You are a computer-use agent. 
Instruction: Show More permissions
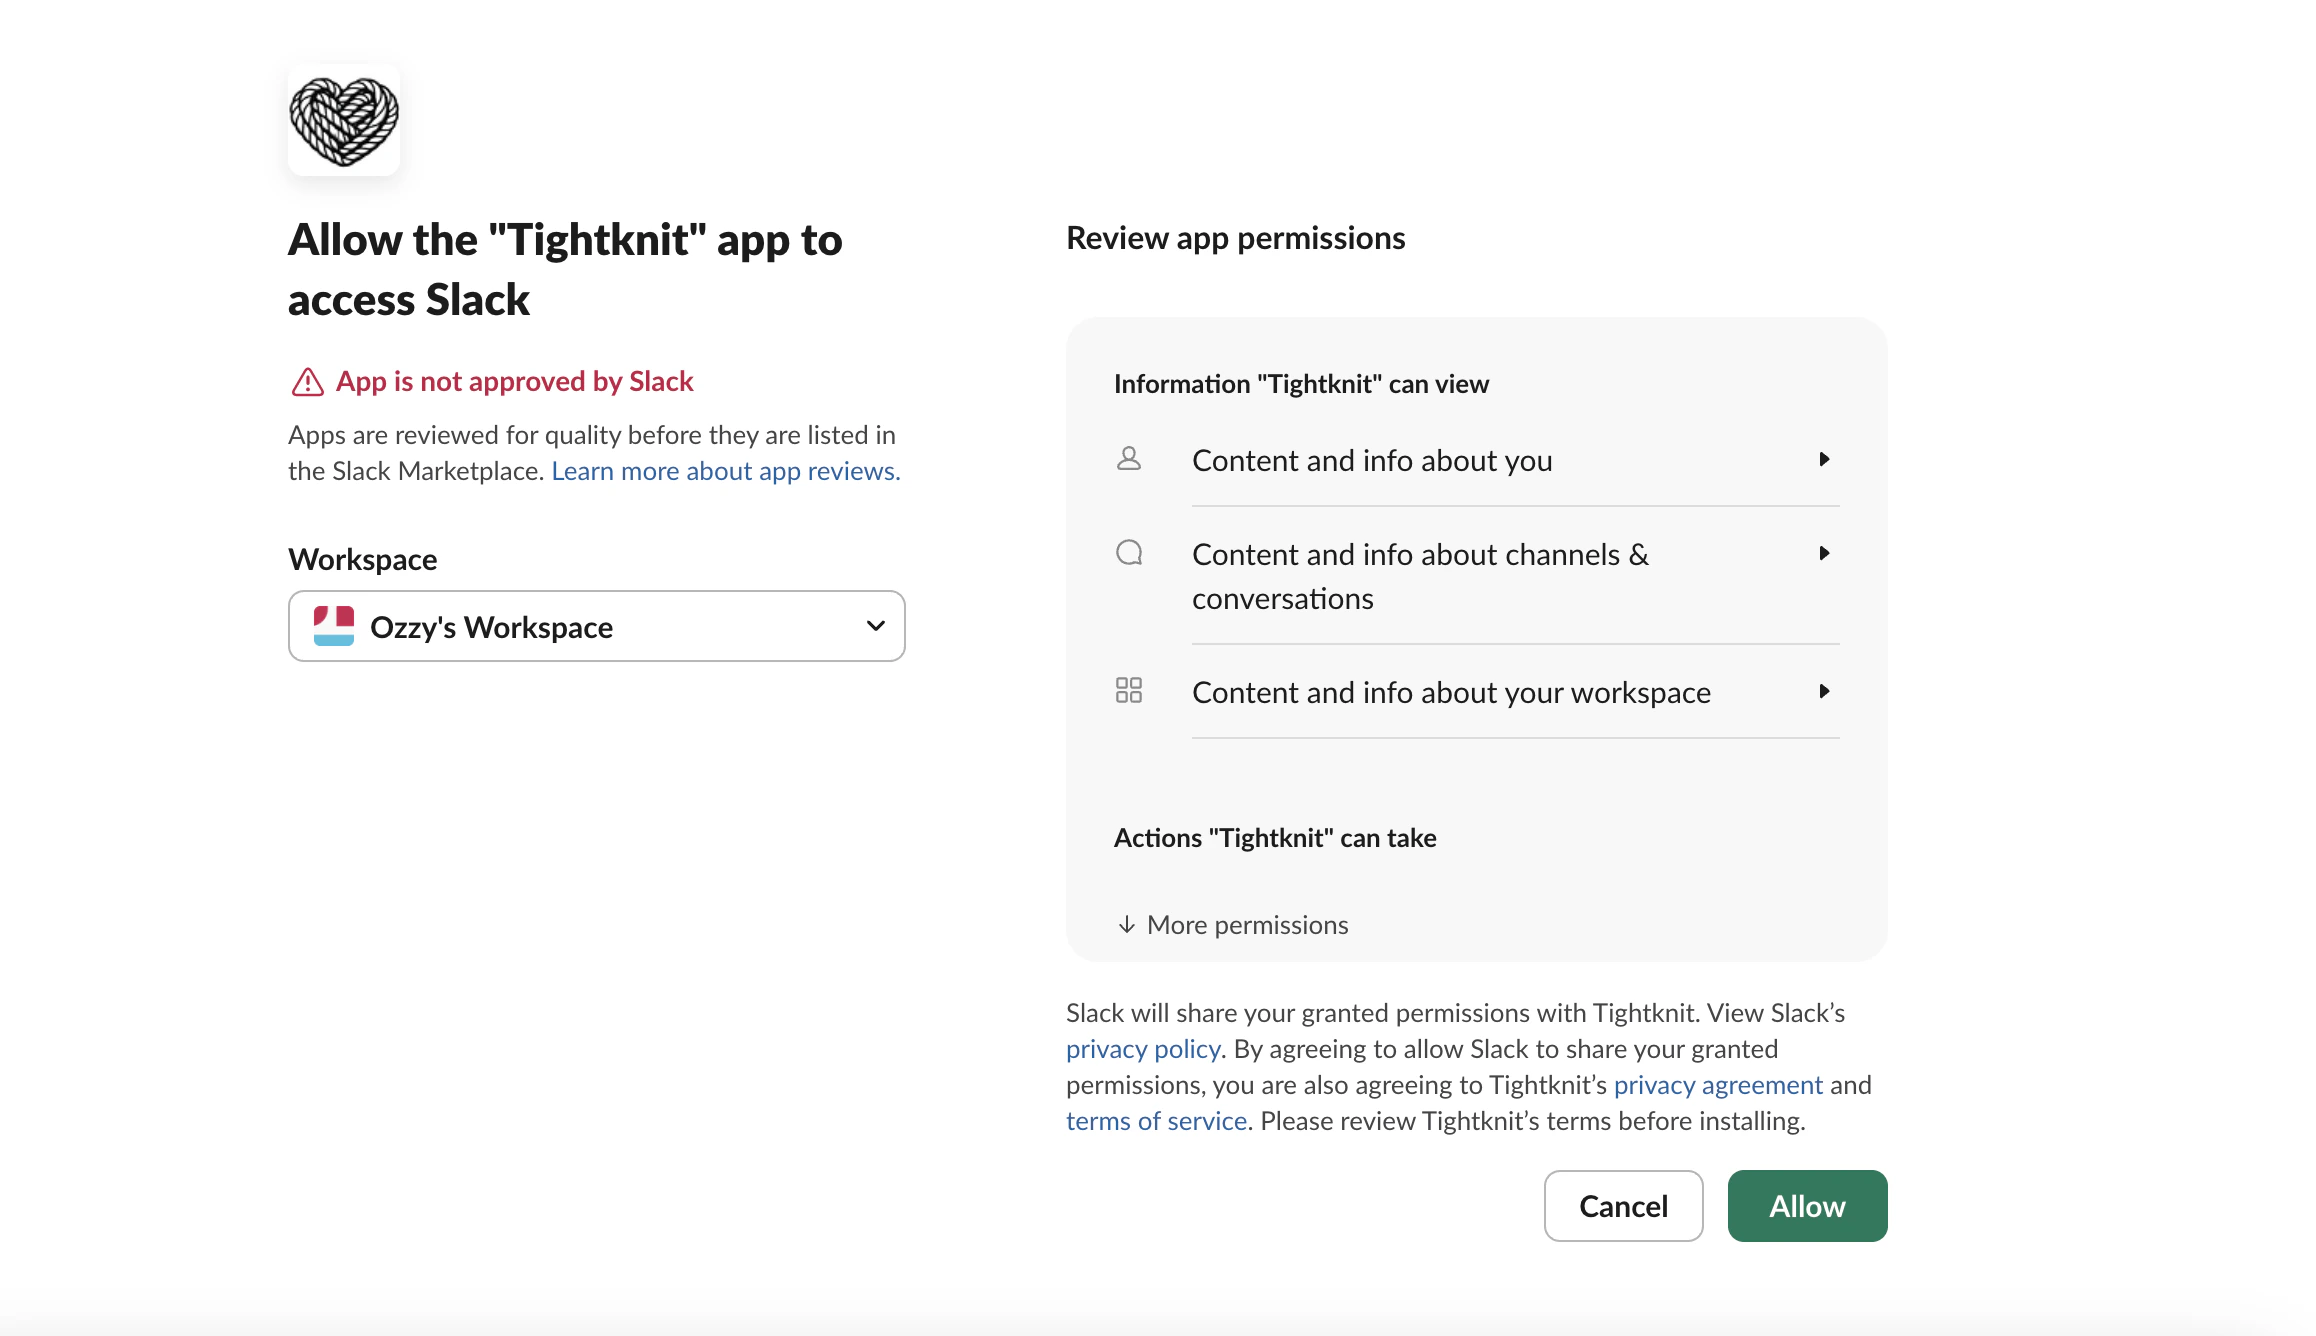pyautogui.click(x=1247, y=925)
